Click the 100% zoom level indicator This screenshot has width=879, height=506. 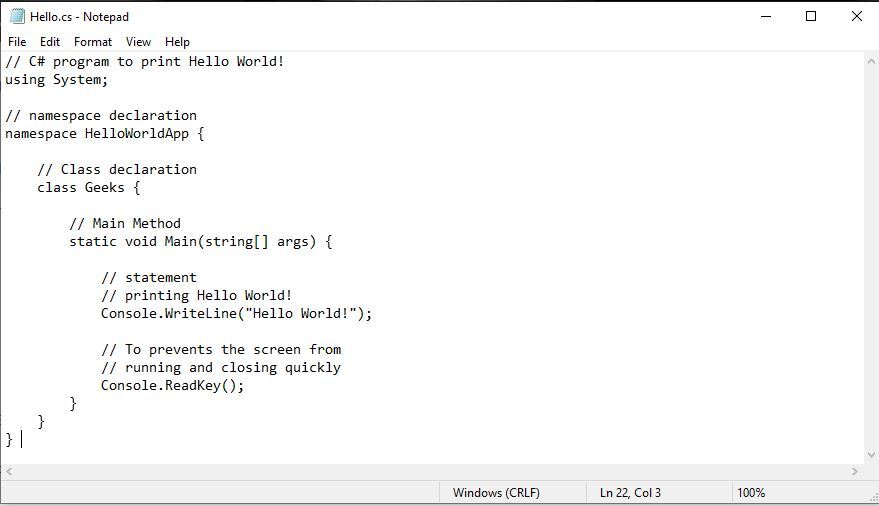tap(751, 493)
